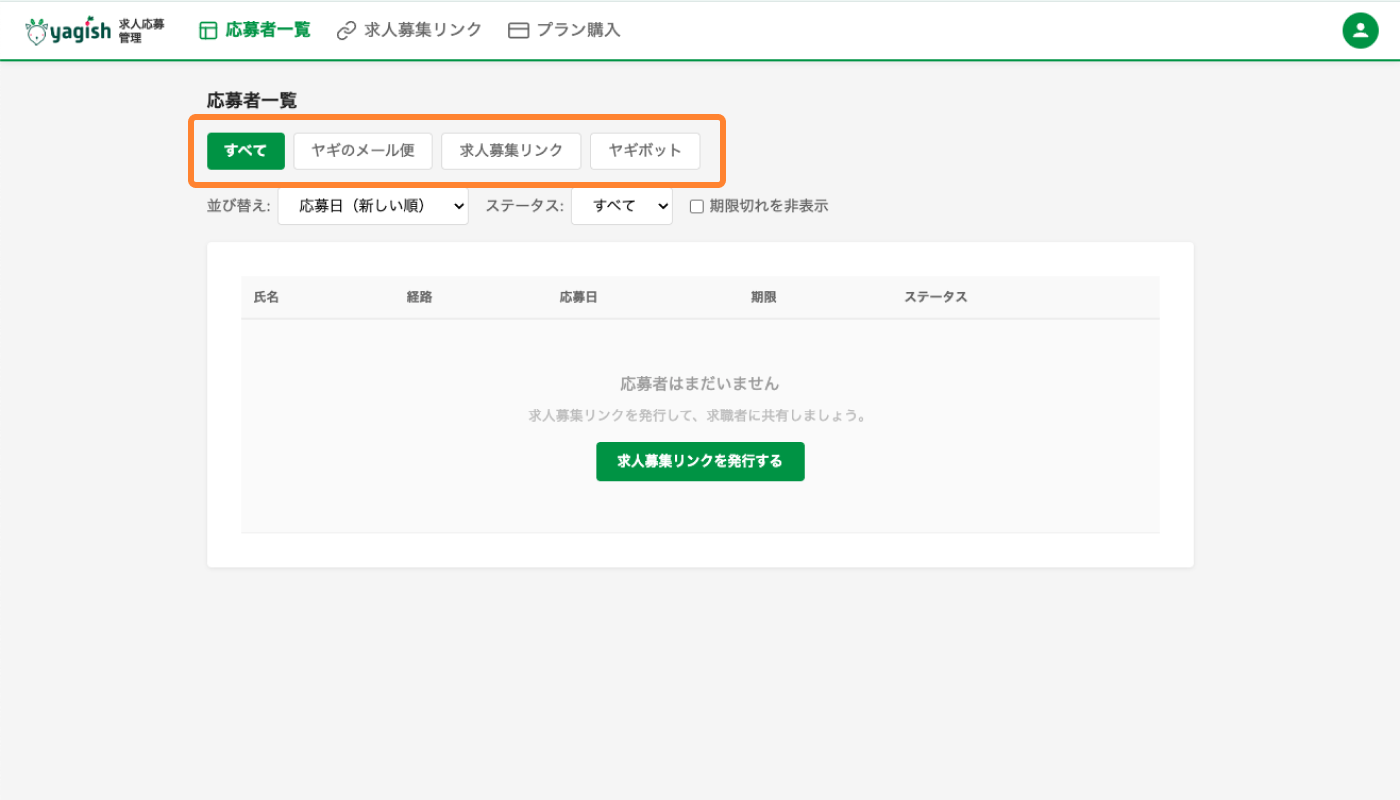This screenshot has height=800, width=1400.
Task: Open the プラン購入 navigation page
Action: 564,30
